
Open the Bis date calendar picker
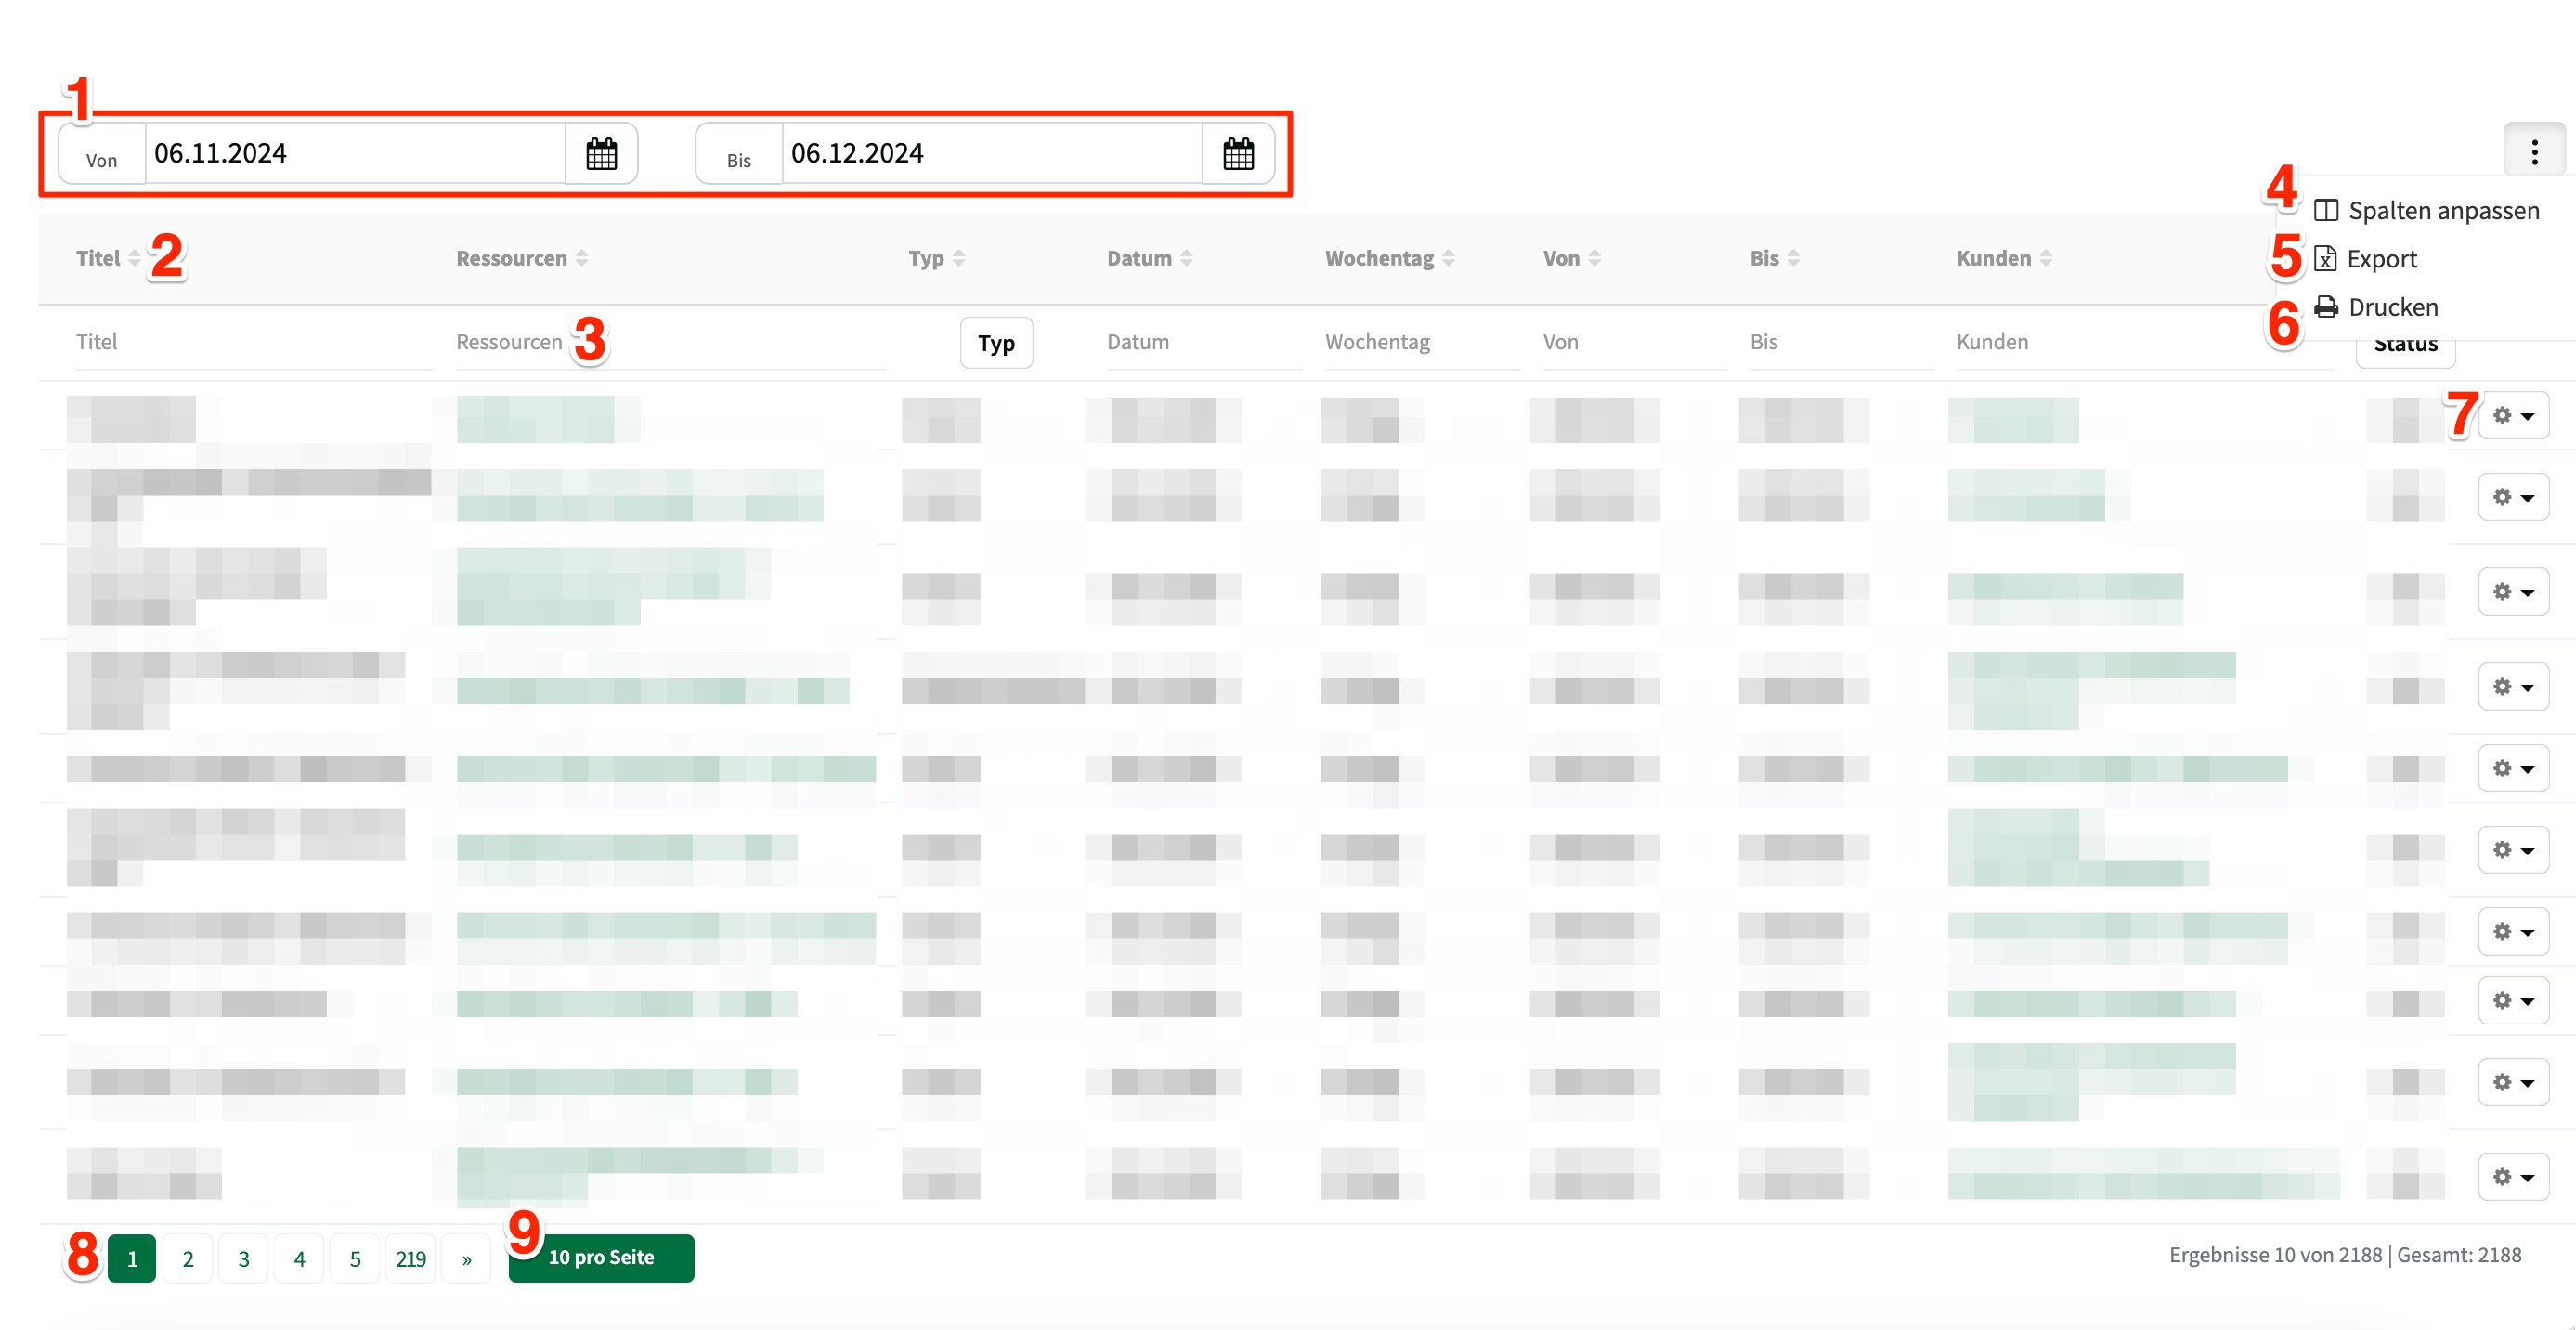tap(1238, 154)
